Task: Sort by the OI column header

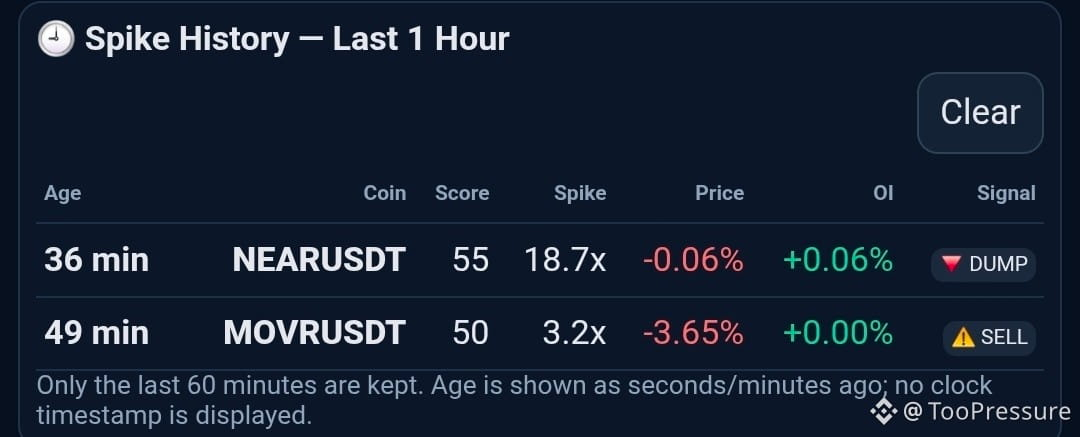Action: (x=883, y=193)
